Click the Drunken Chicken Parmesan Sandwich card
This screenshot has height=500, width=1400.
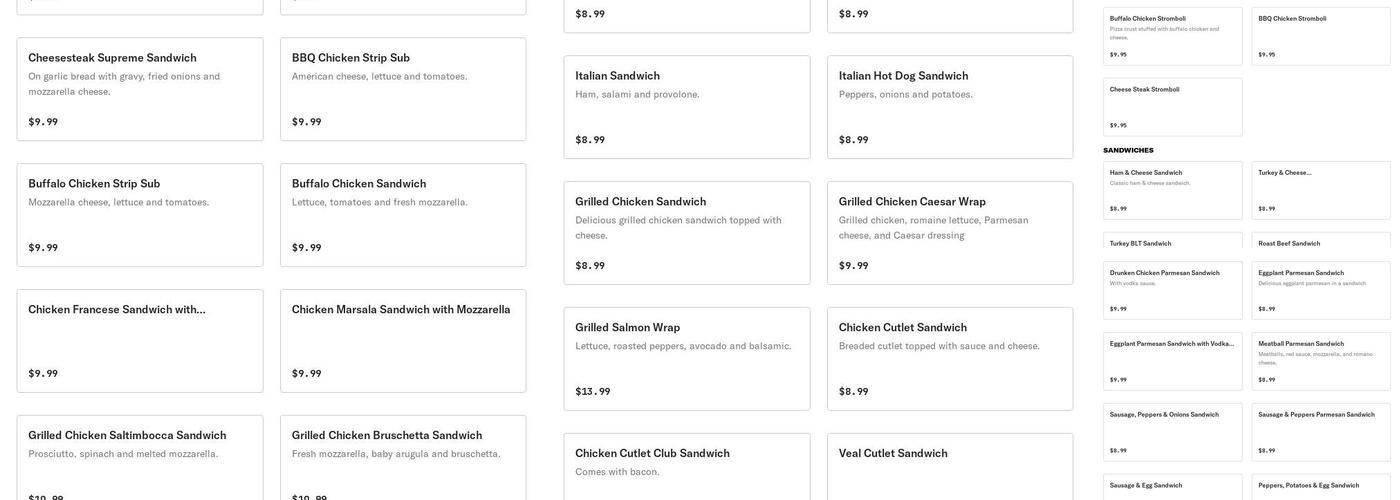click(x=1173, y=290)
